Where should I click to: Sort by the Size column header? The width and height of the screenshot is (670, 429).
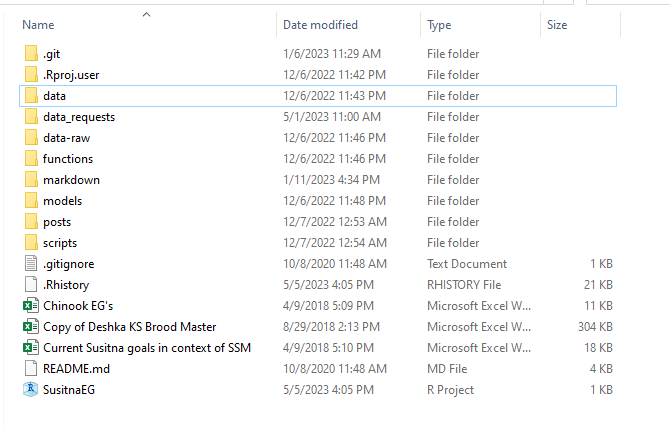click(x=557, y=25)
